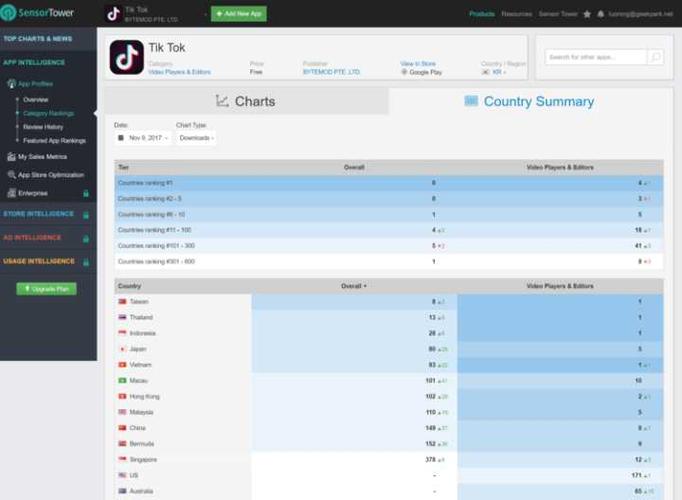Image resolution: width=682 pixels, height=500 pixels.
Task: Switch to the Charts tab
Action: click(x=246, y=101)
